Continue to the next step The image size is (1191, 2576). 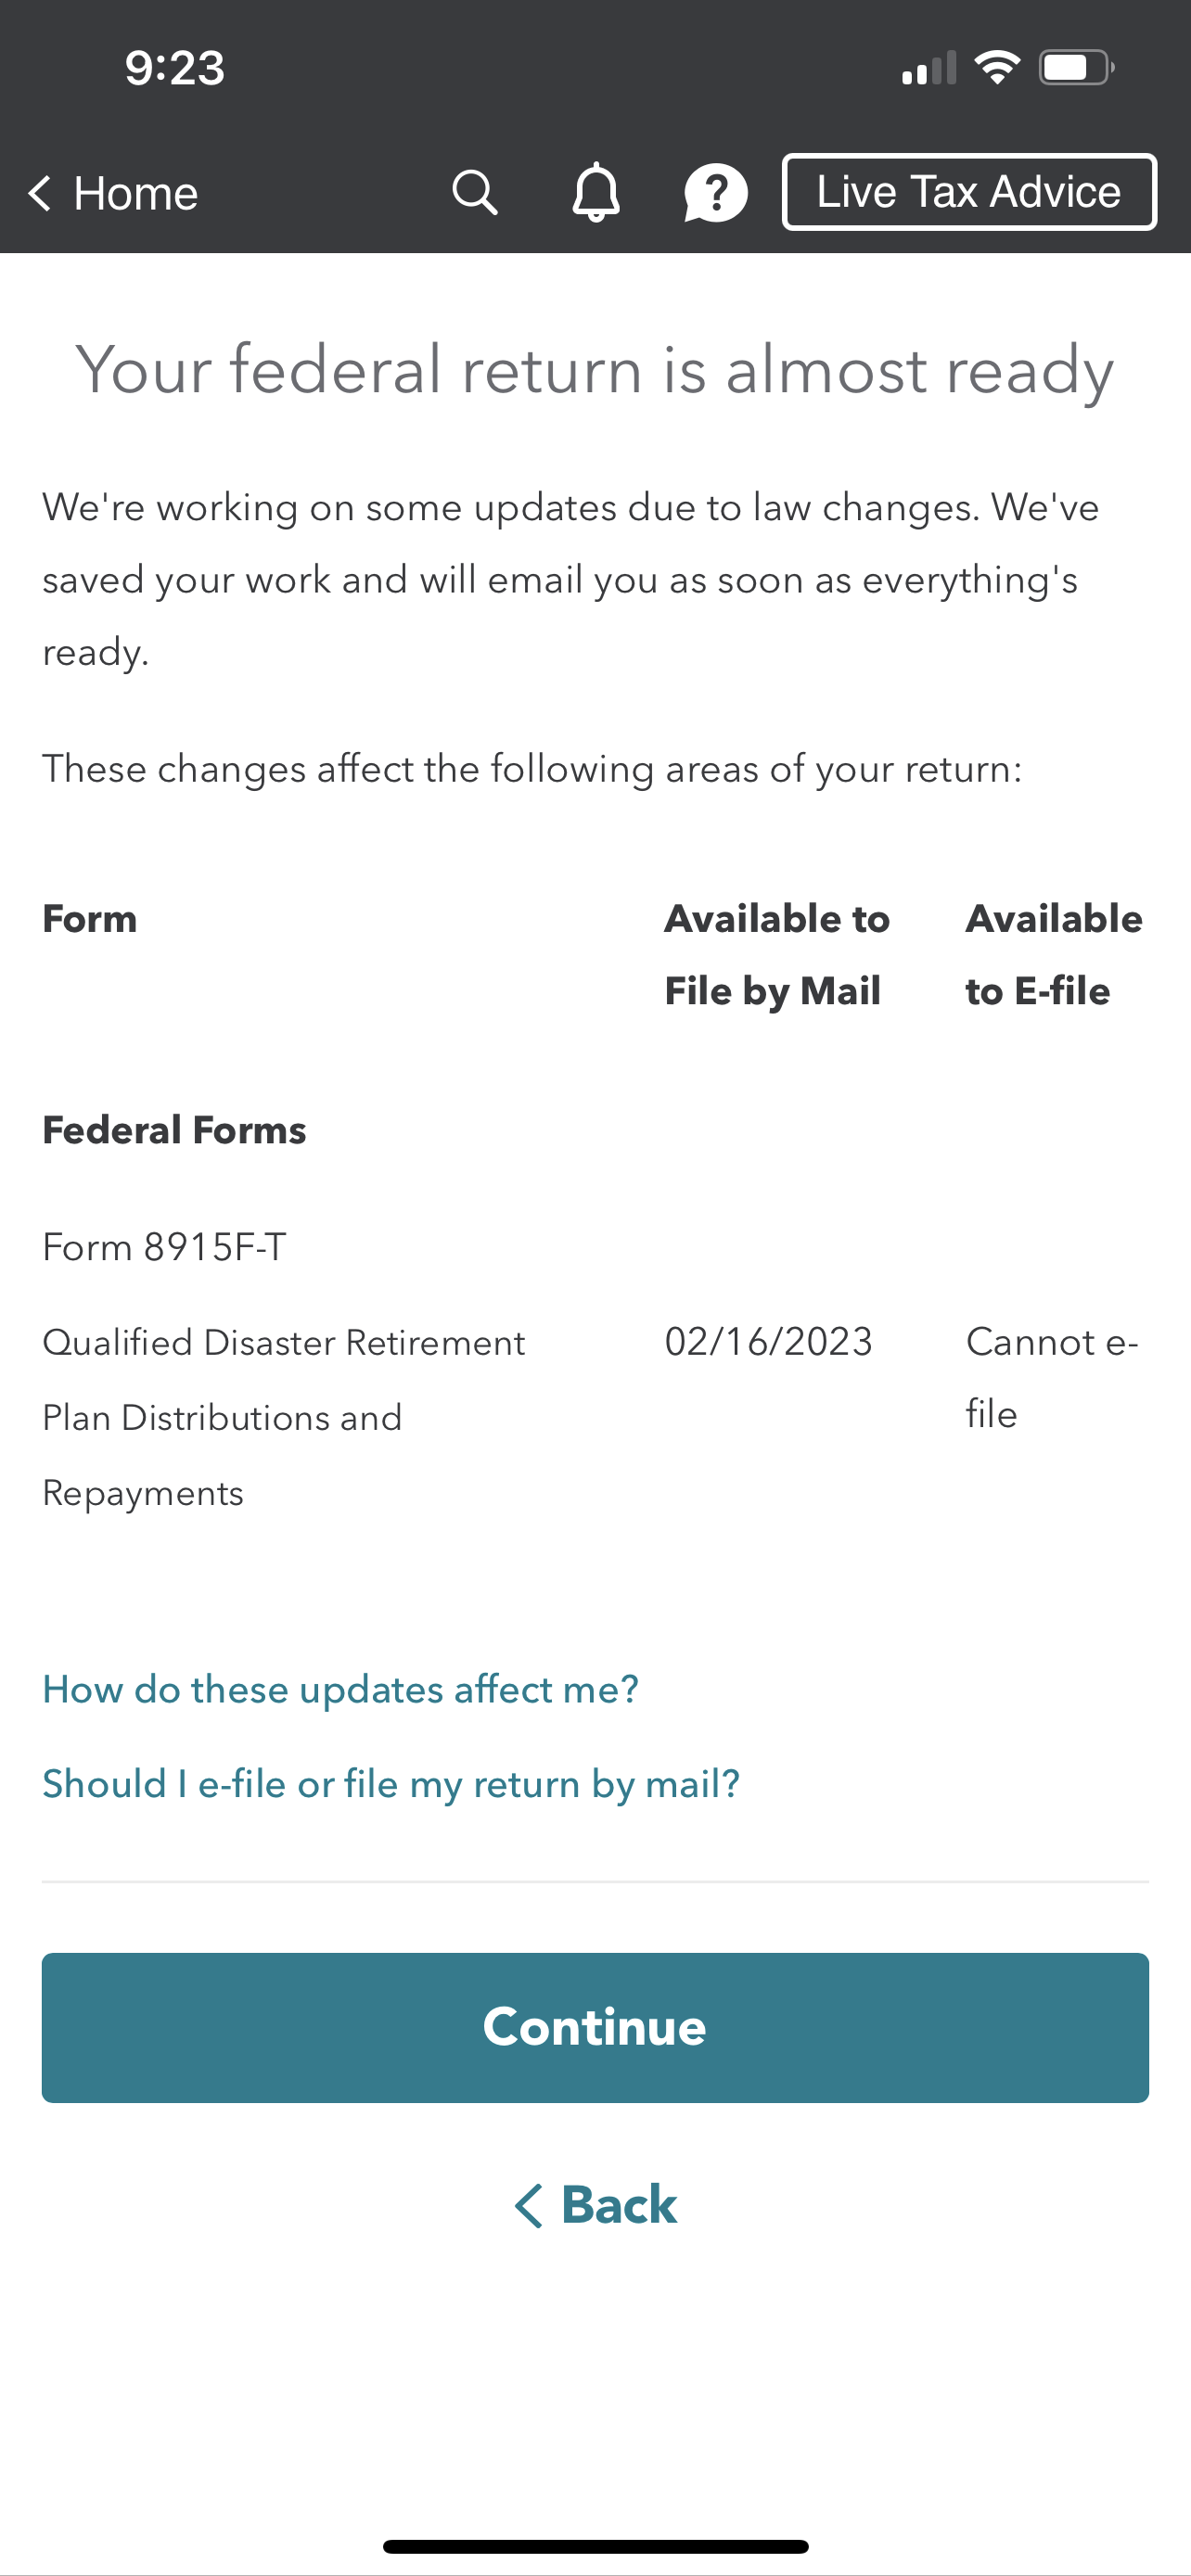595,2027
